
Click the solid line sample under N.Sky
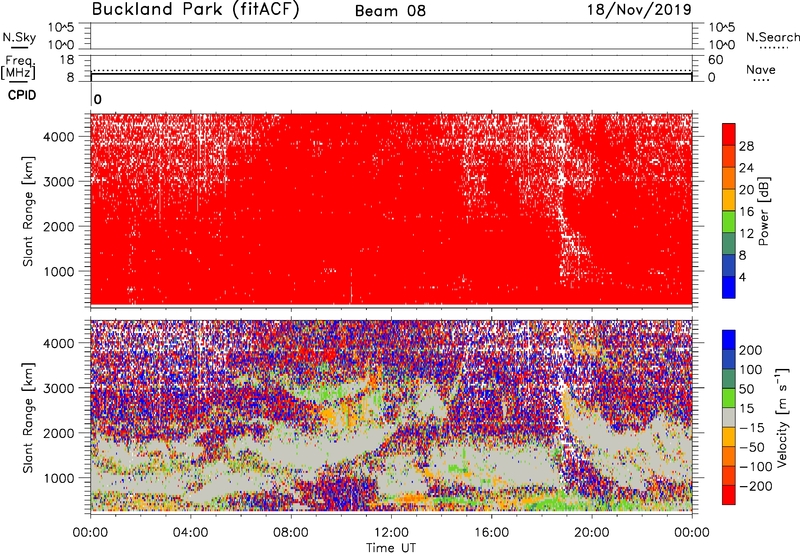(x=19, y=47)
